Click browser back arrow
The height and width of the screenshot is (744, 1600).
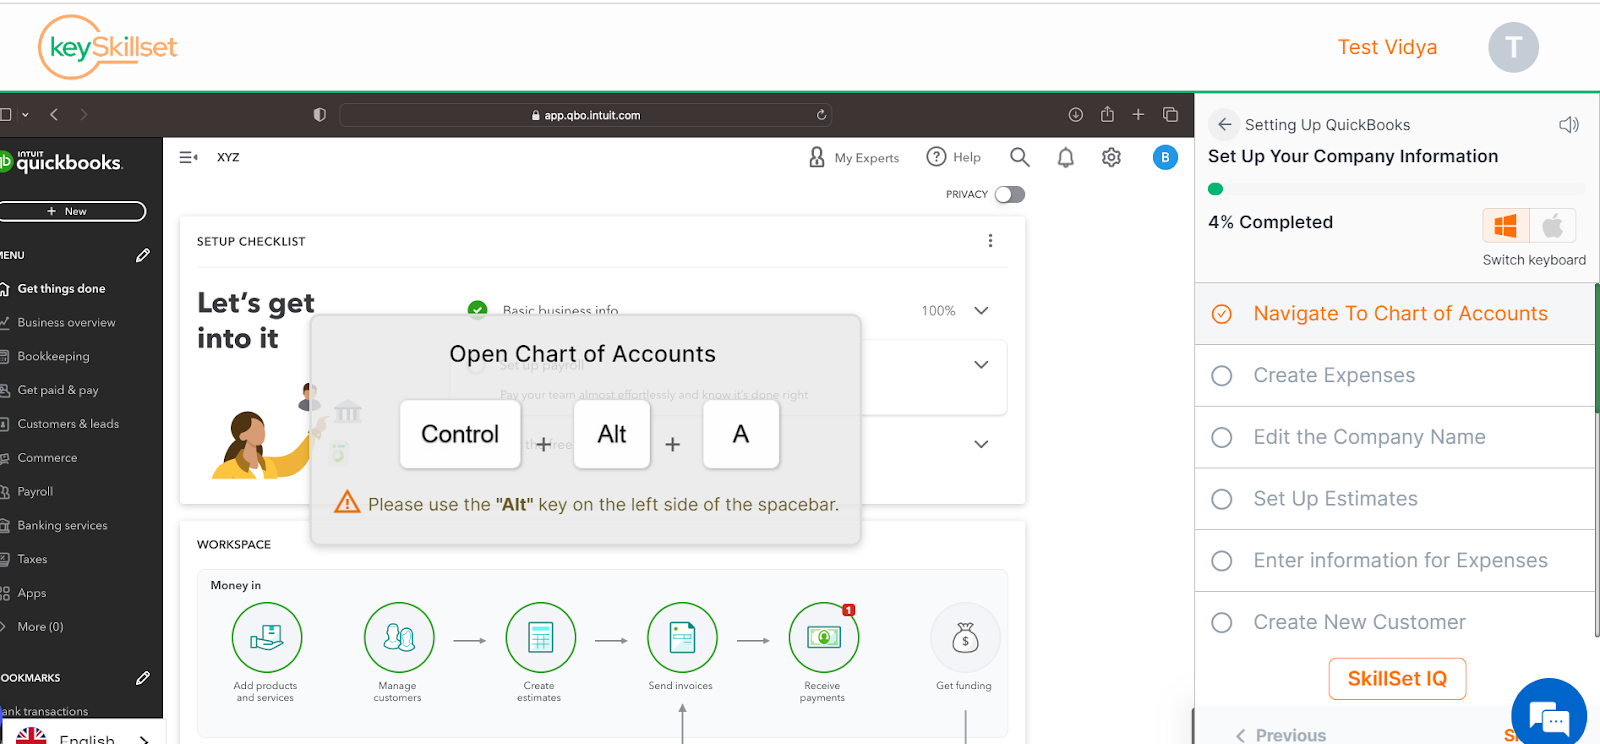pyautogui.click(x=54, y=115)
